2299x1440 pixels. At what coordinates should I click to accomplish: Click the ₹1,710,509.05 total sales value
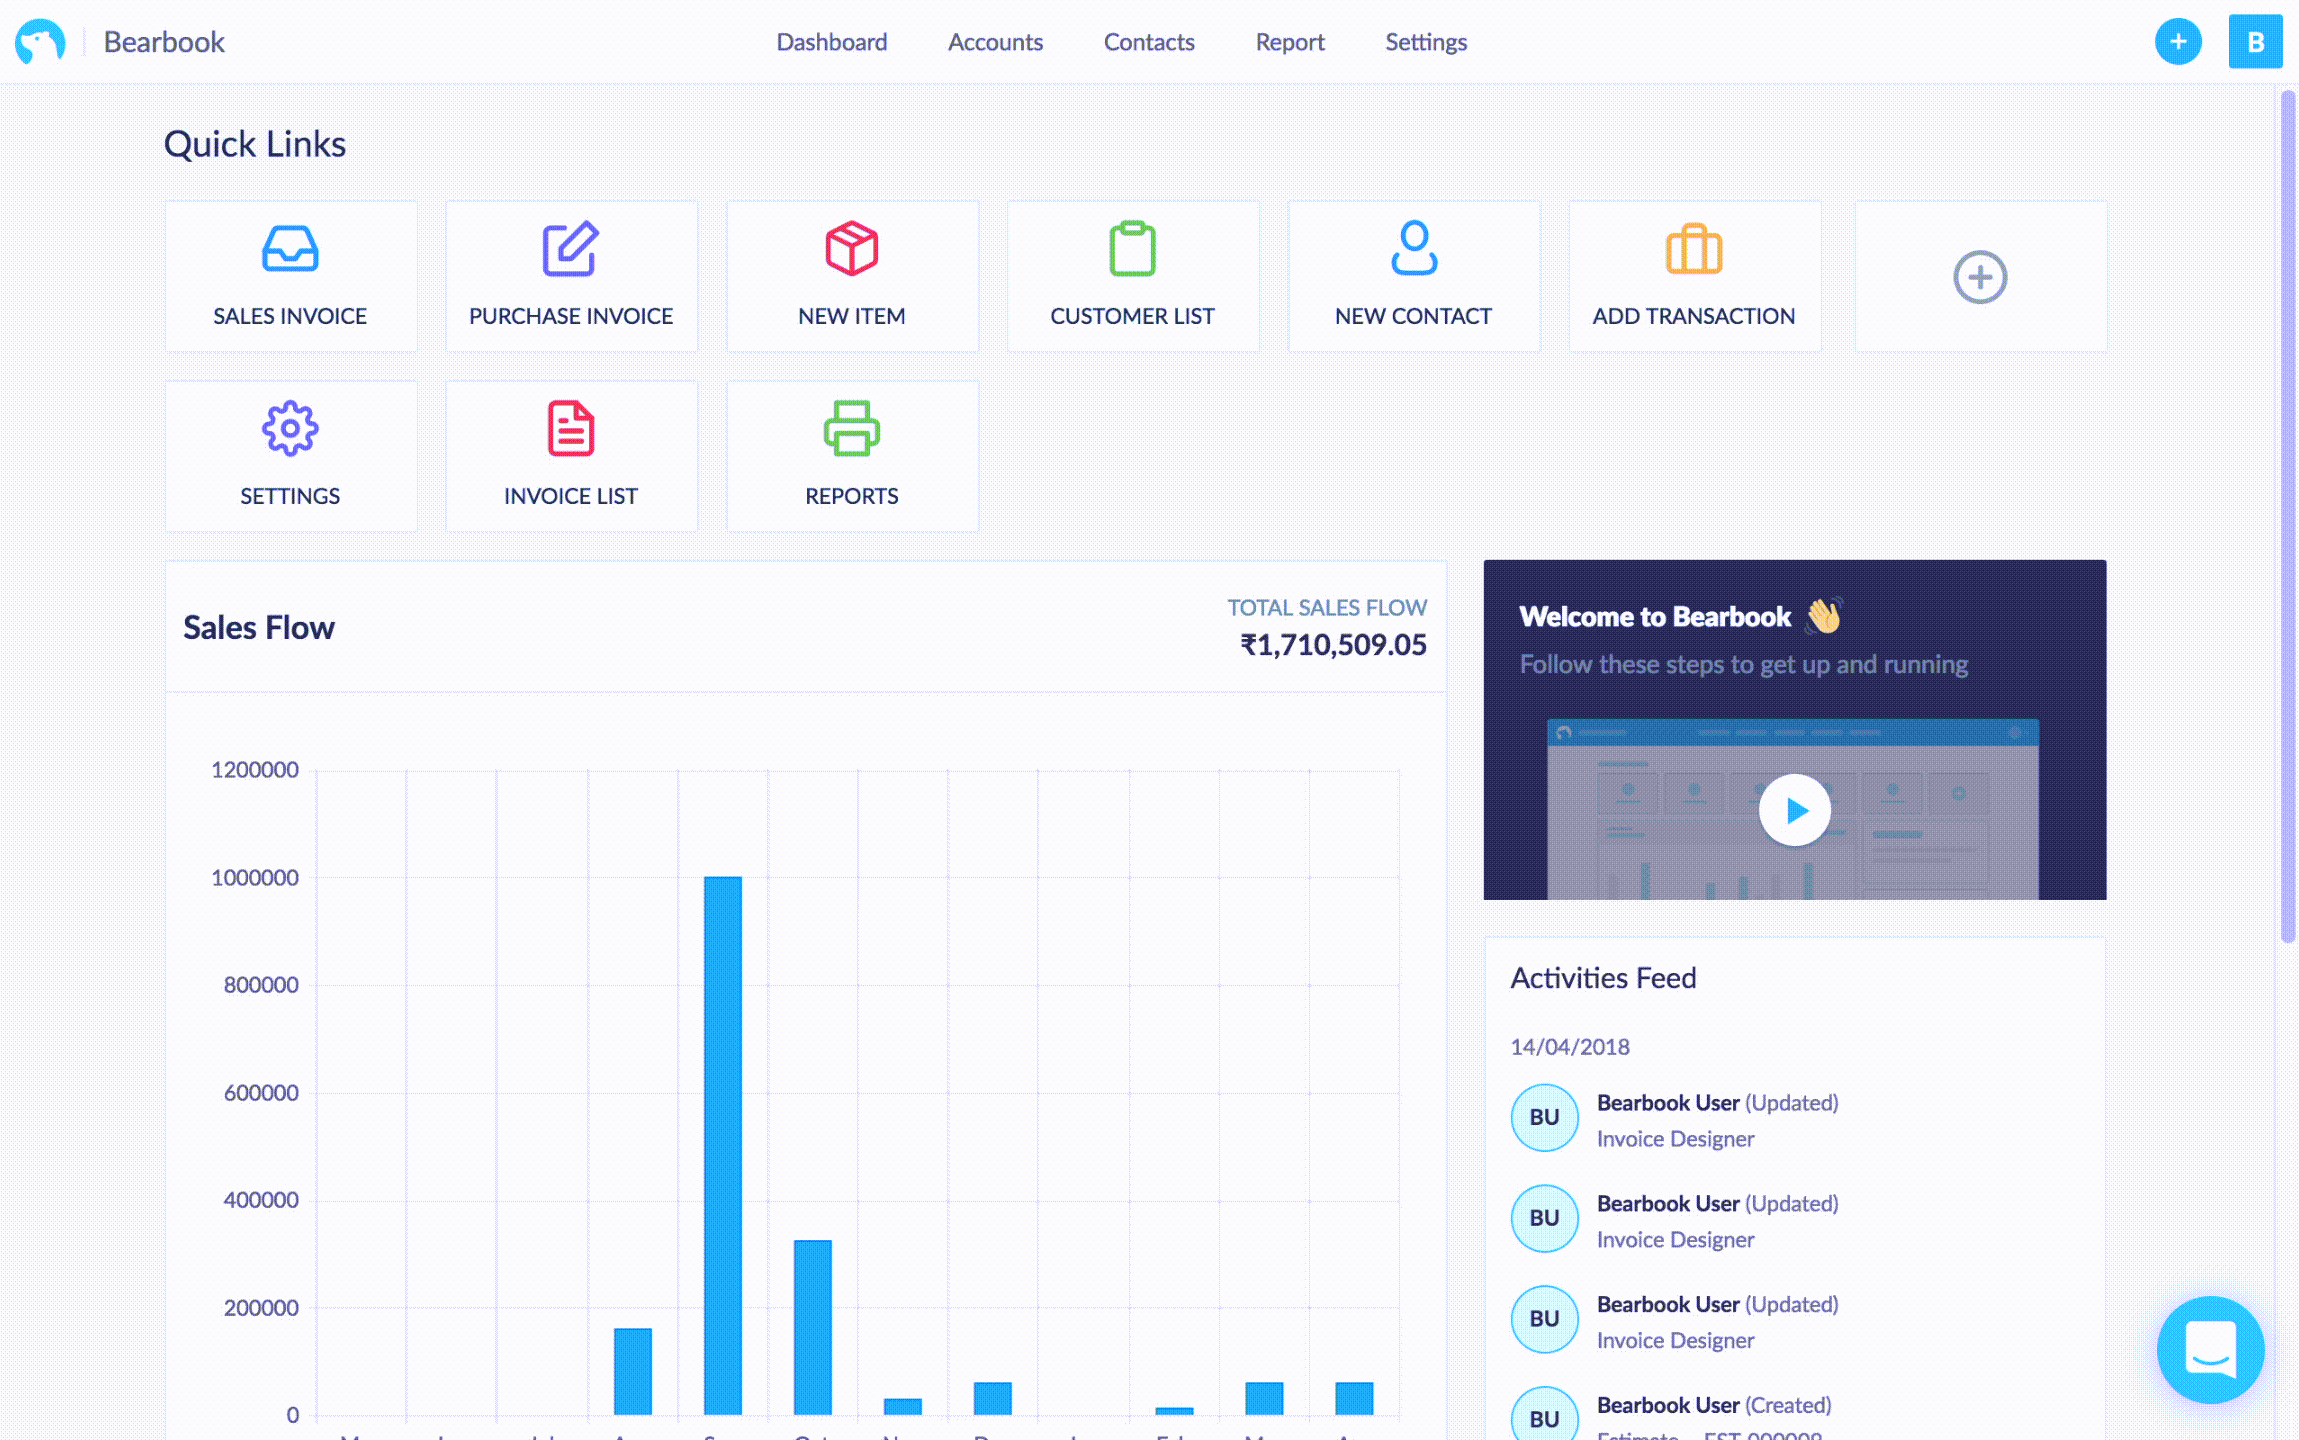1333,645
